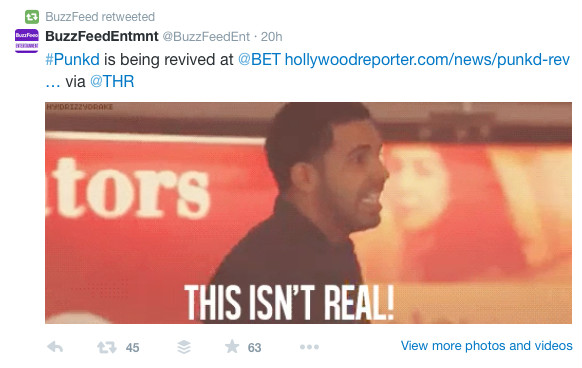Viewport: 582px width, 368px height.
Task: Reply to the tweet with arrow icon
Action: click(55, 347)
